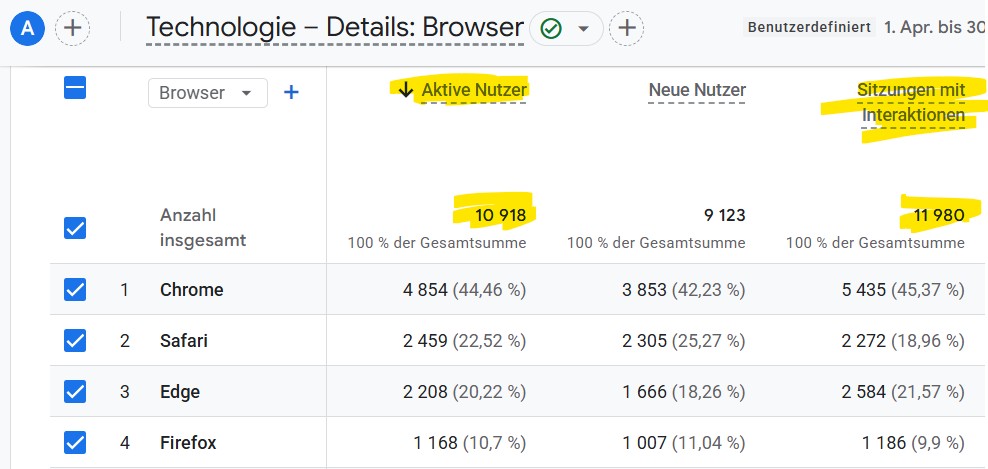This screenshot has height=469, width=988.
Task: Select the Edge browser name
Action: (x=180, y=392)
